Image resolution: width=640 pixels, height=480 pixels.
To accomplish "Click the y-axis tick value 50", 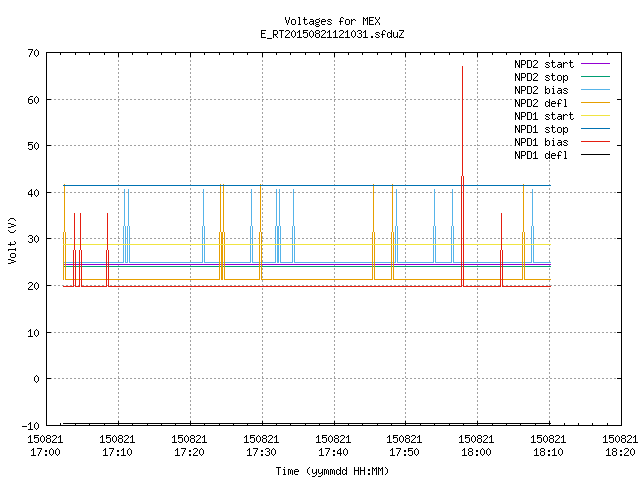I will (x=34, y=146).
